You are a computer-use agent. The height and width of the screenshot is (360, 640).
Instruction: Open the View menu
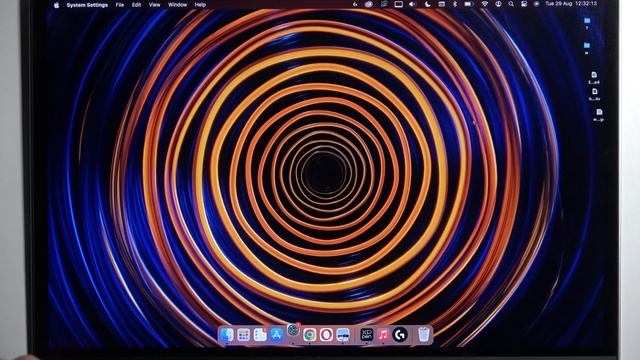click(x=154, y=5)
